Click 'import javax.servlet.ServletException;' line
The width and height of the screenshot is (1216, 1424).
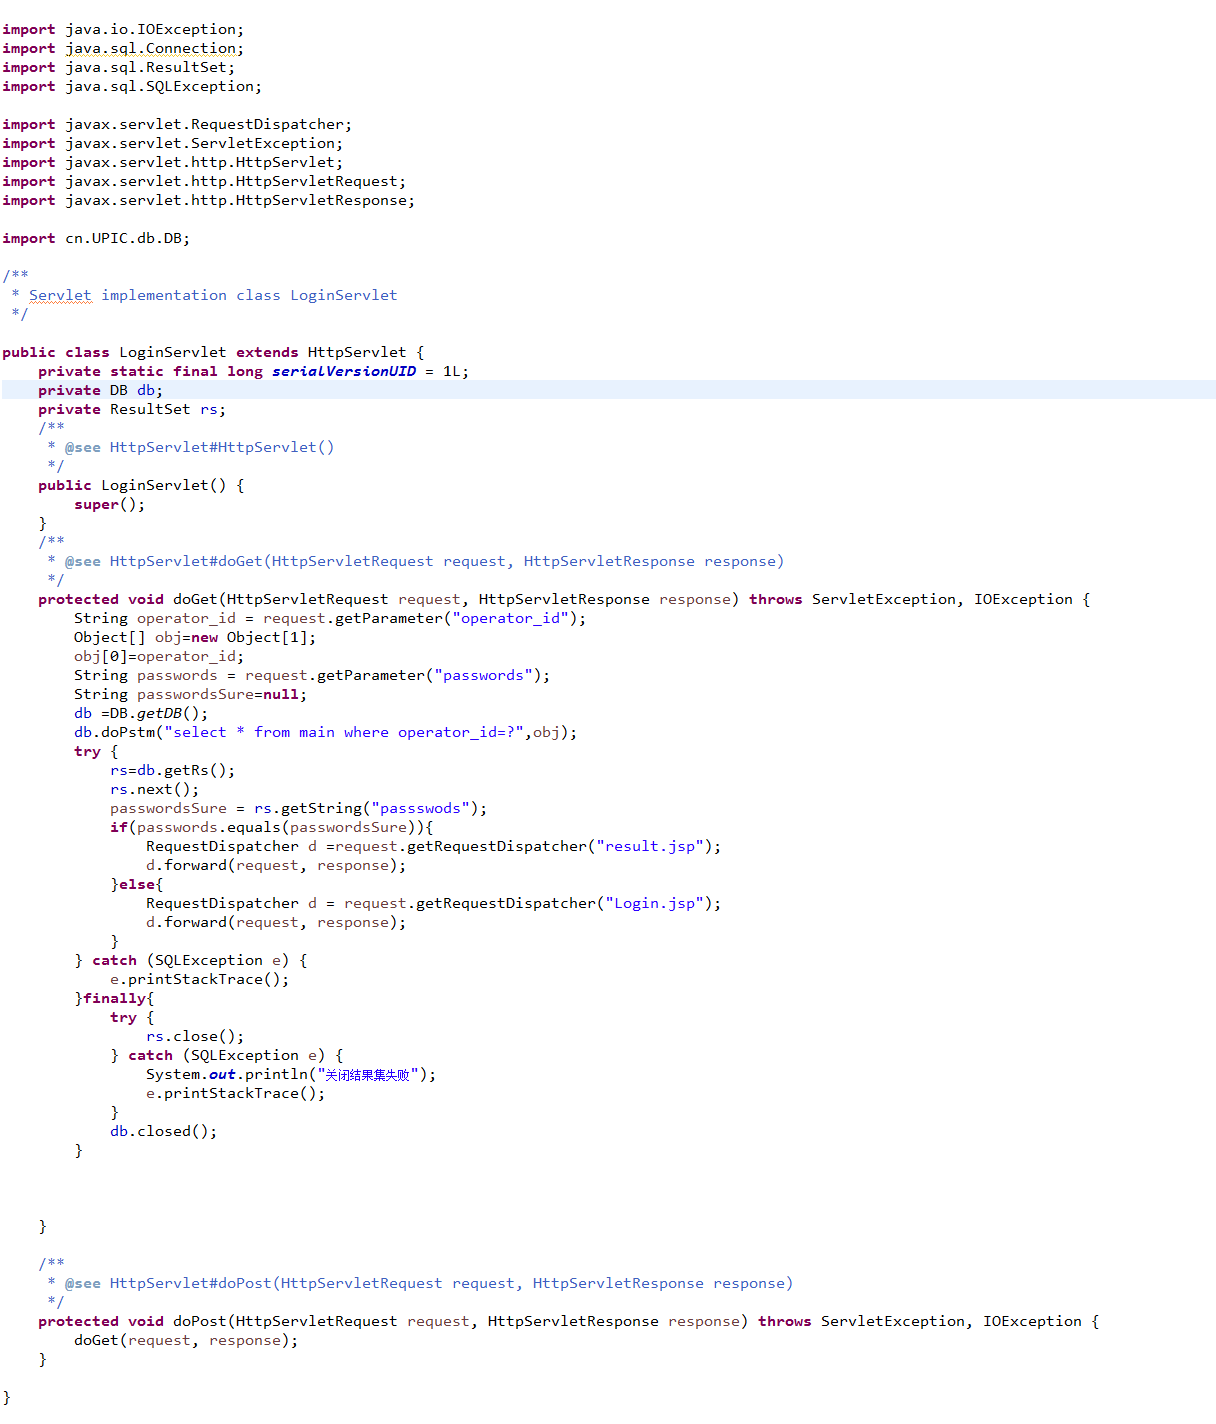click(172, 143)
